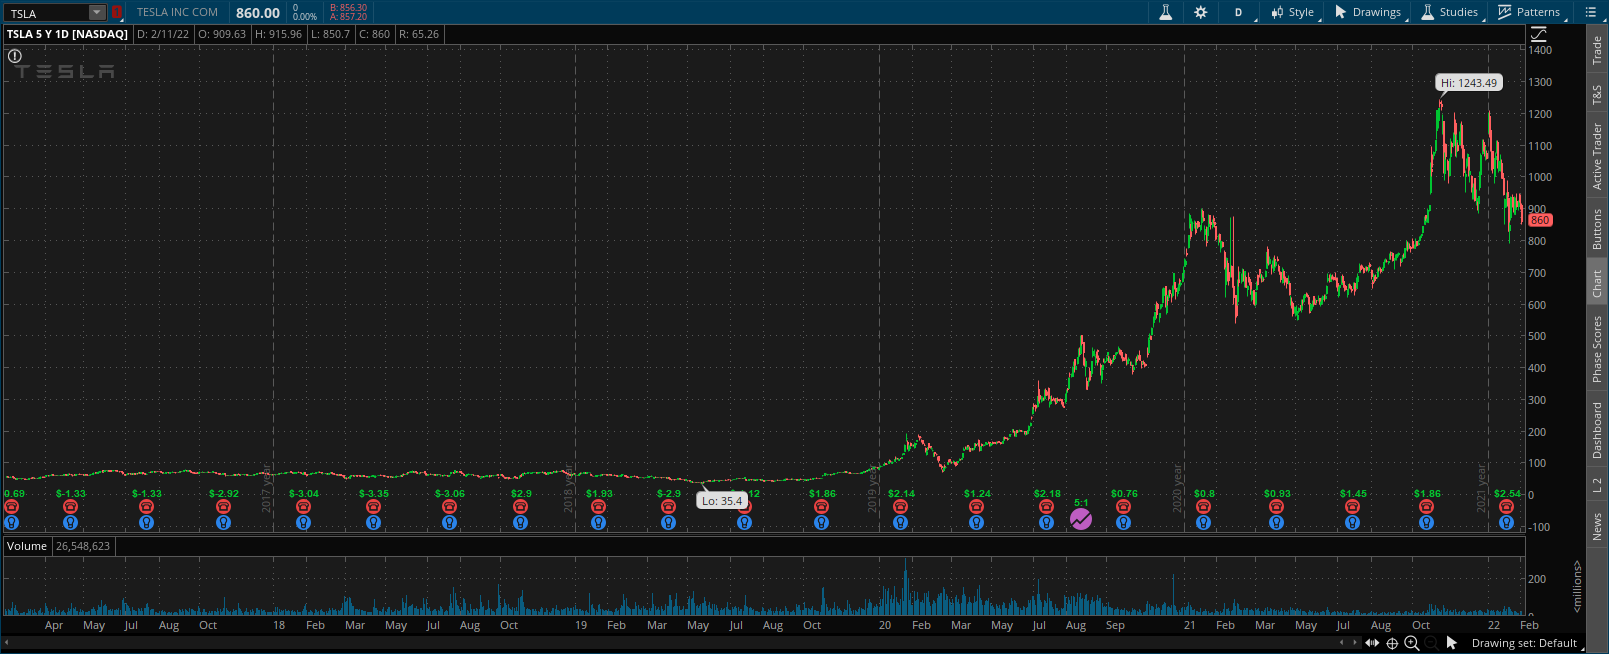The width and height of the screenshot is (1609, 654).
Task: Click the blue lightbulb icon under $1.45
Action: click(x=1352, y=522)
